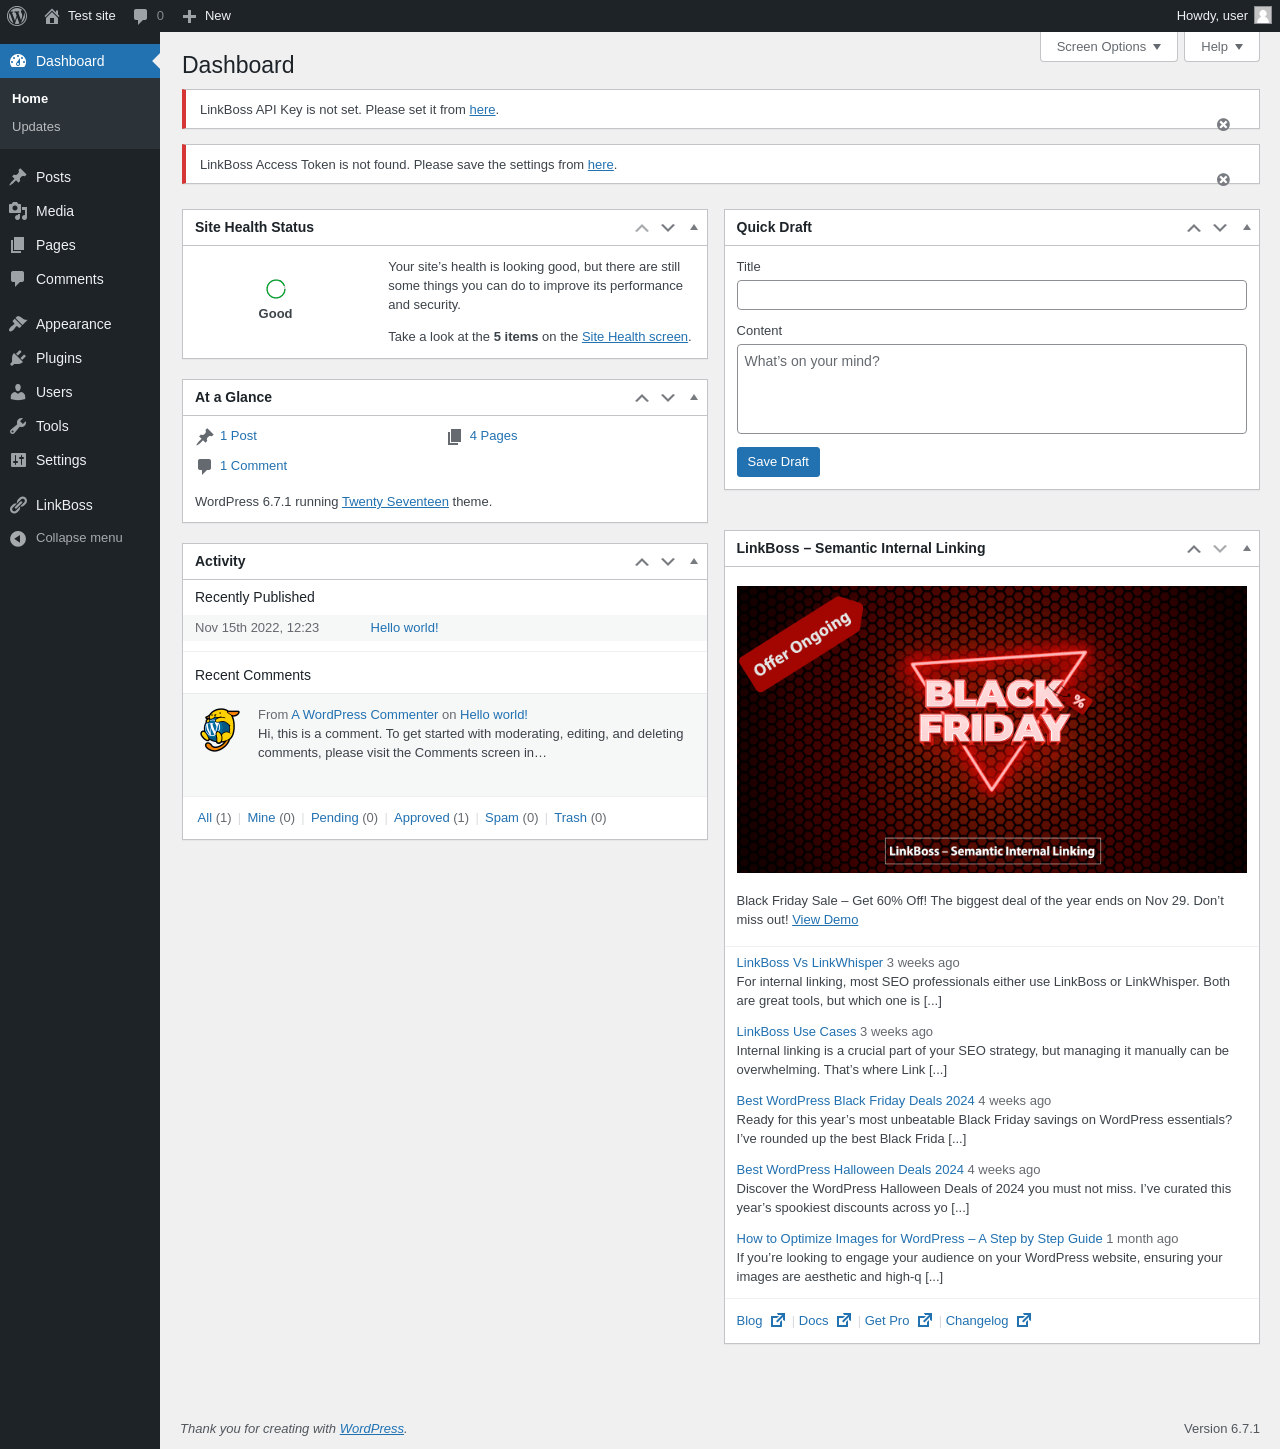The image size is (1280, 1449).
Task: Click the Blog external link icon
Action: click(778, 1320)
